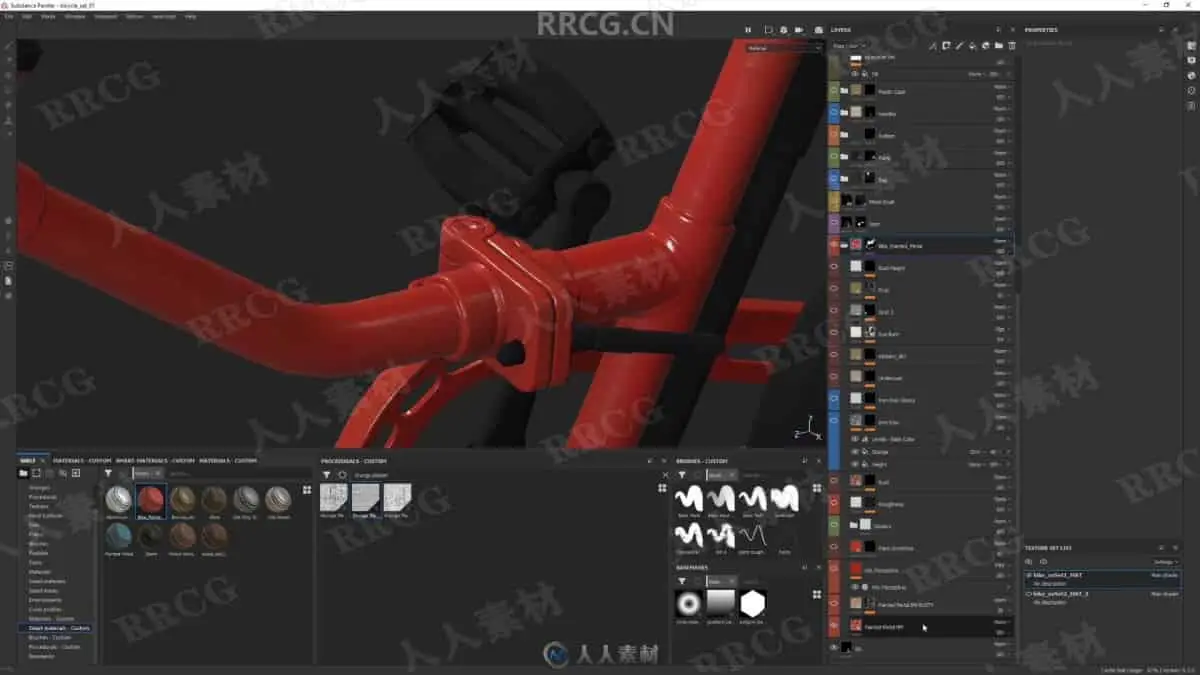Choose the first brush stroke preset
The image size is (1200, 675).
tap(688, 496)
